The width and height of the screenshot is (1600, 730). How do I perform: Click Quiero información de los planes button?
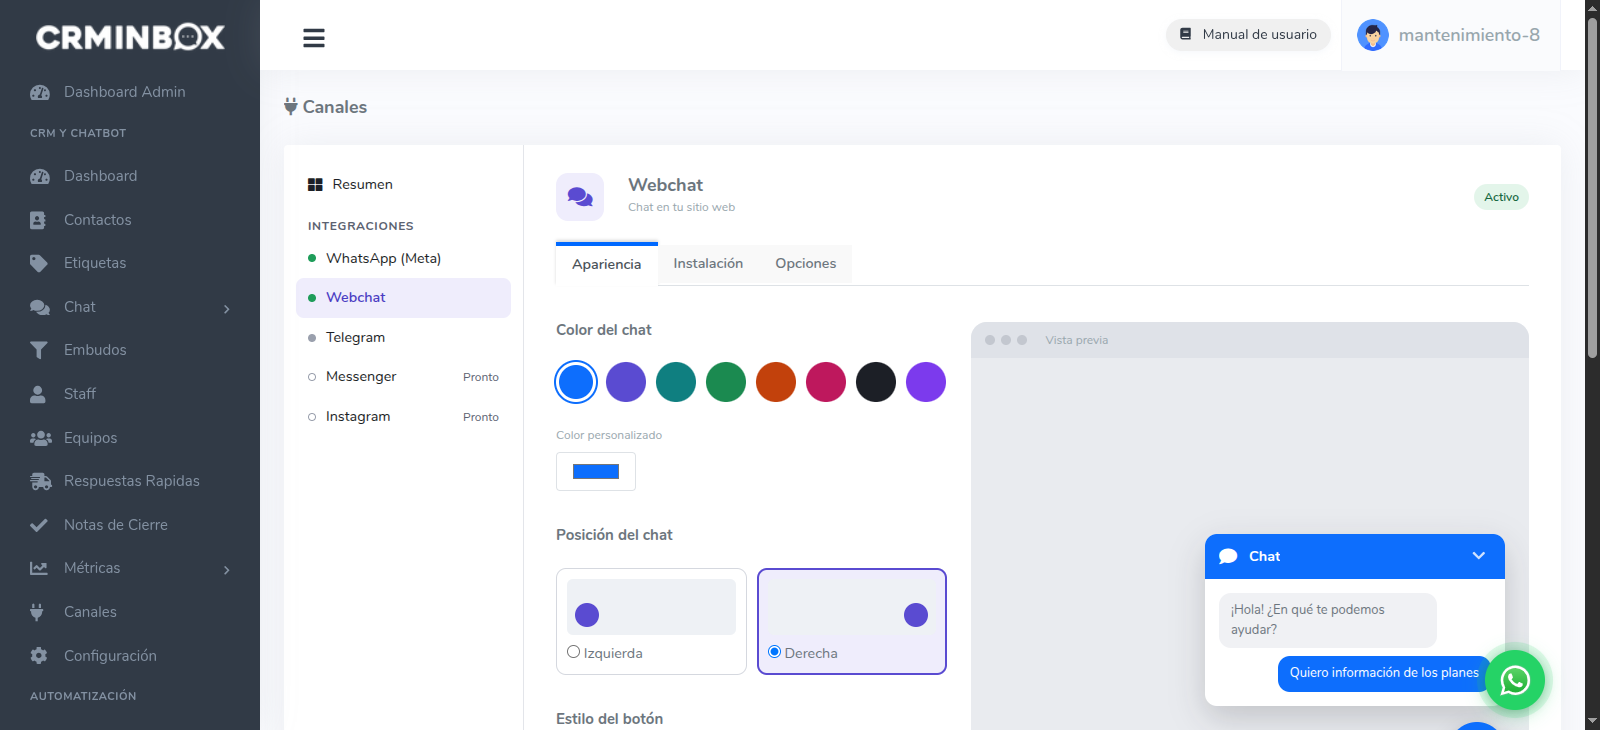point(1384,673)
